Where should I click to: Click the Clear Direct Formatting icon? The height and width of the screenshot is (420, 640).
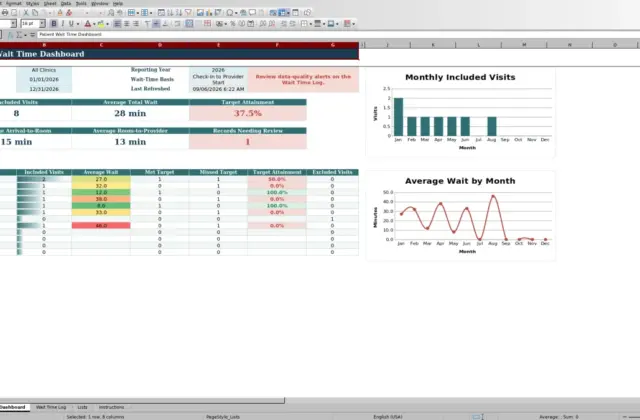tap(69, 13)
